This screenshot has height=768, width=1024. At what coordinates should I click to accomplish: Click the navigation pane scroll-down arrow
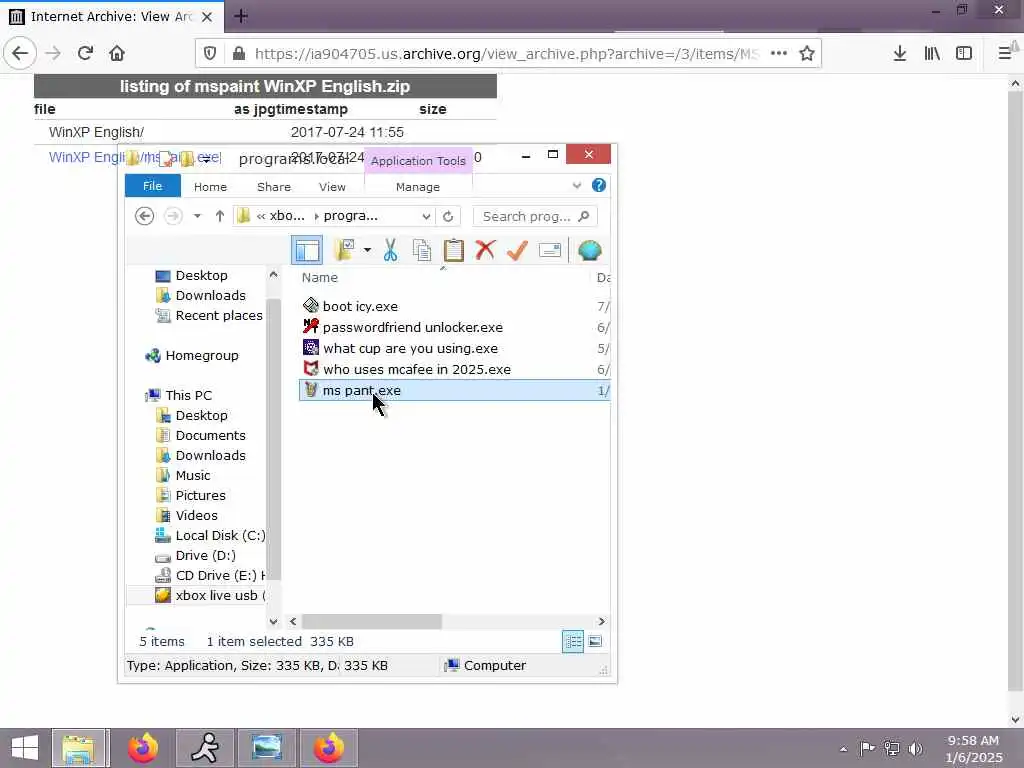click(273, 621)
